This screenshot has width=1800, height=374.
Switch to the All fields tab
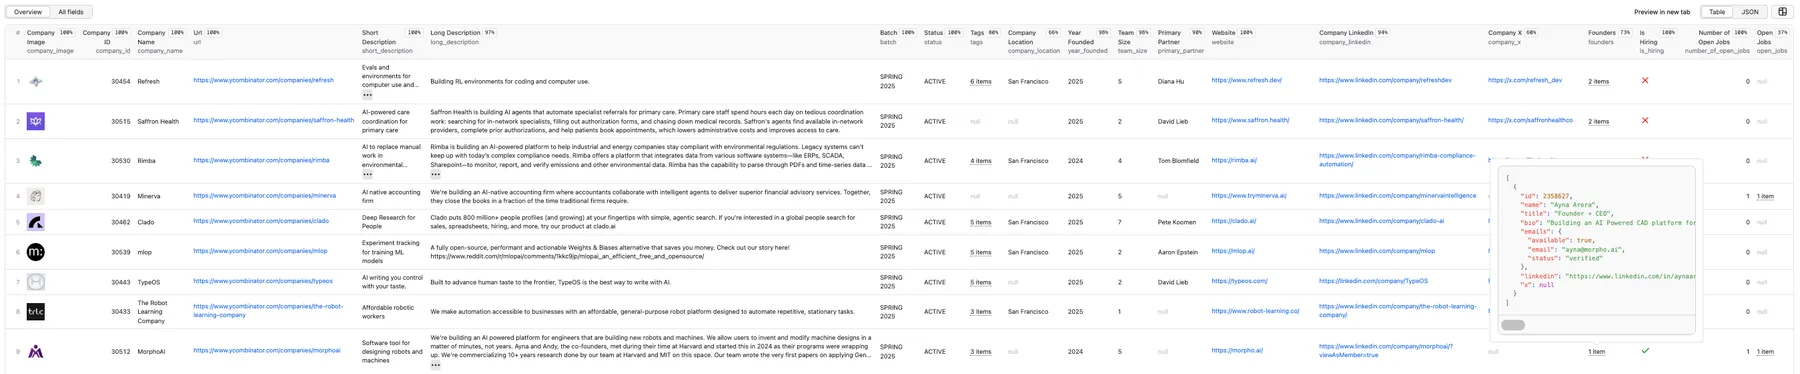71,12
